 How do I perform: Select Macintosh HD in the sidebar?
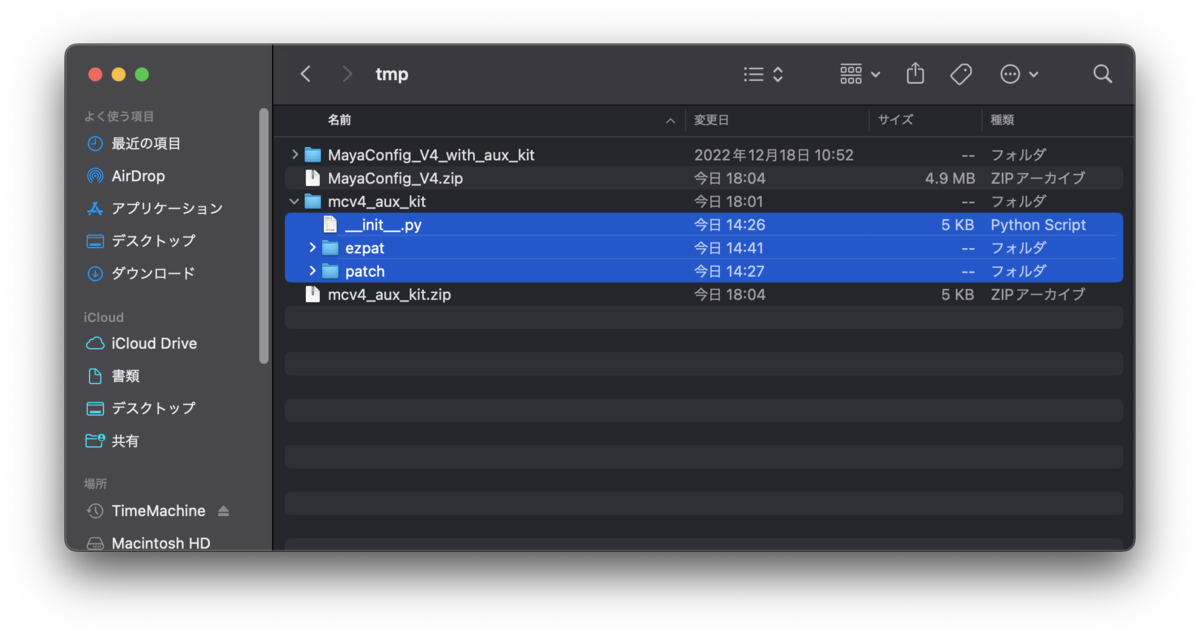[161, 543]
